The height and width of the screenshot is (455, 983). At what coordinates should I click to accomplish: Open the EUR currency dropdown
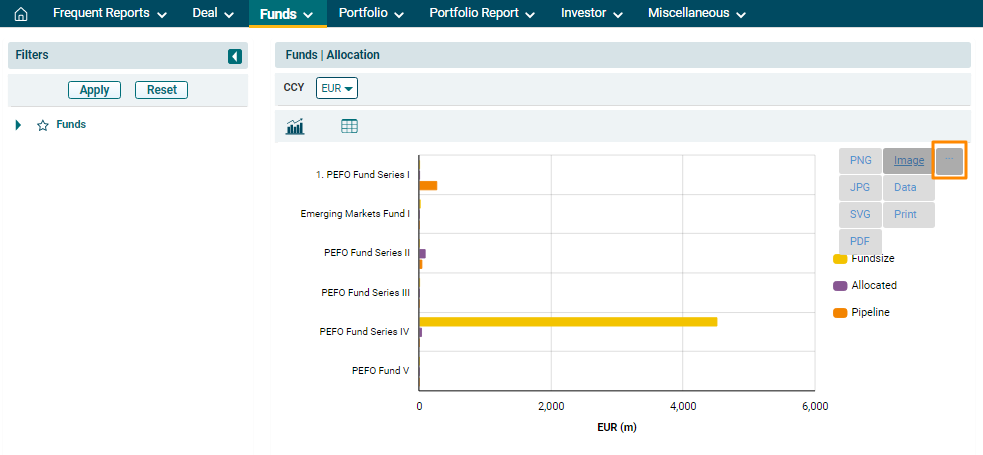tap(337, 88)
